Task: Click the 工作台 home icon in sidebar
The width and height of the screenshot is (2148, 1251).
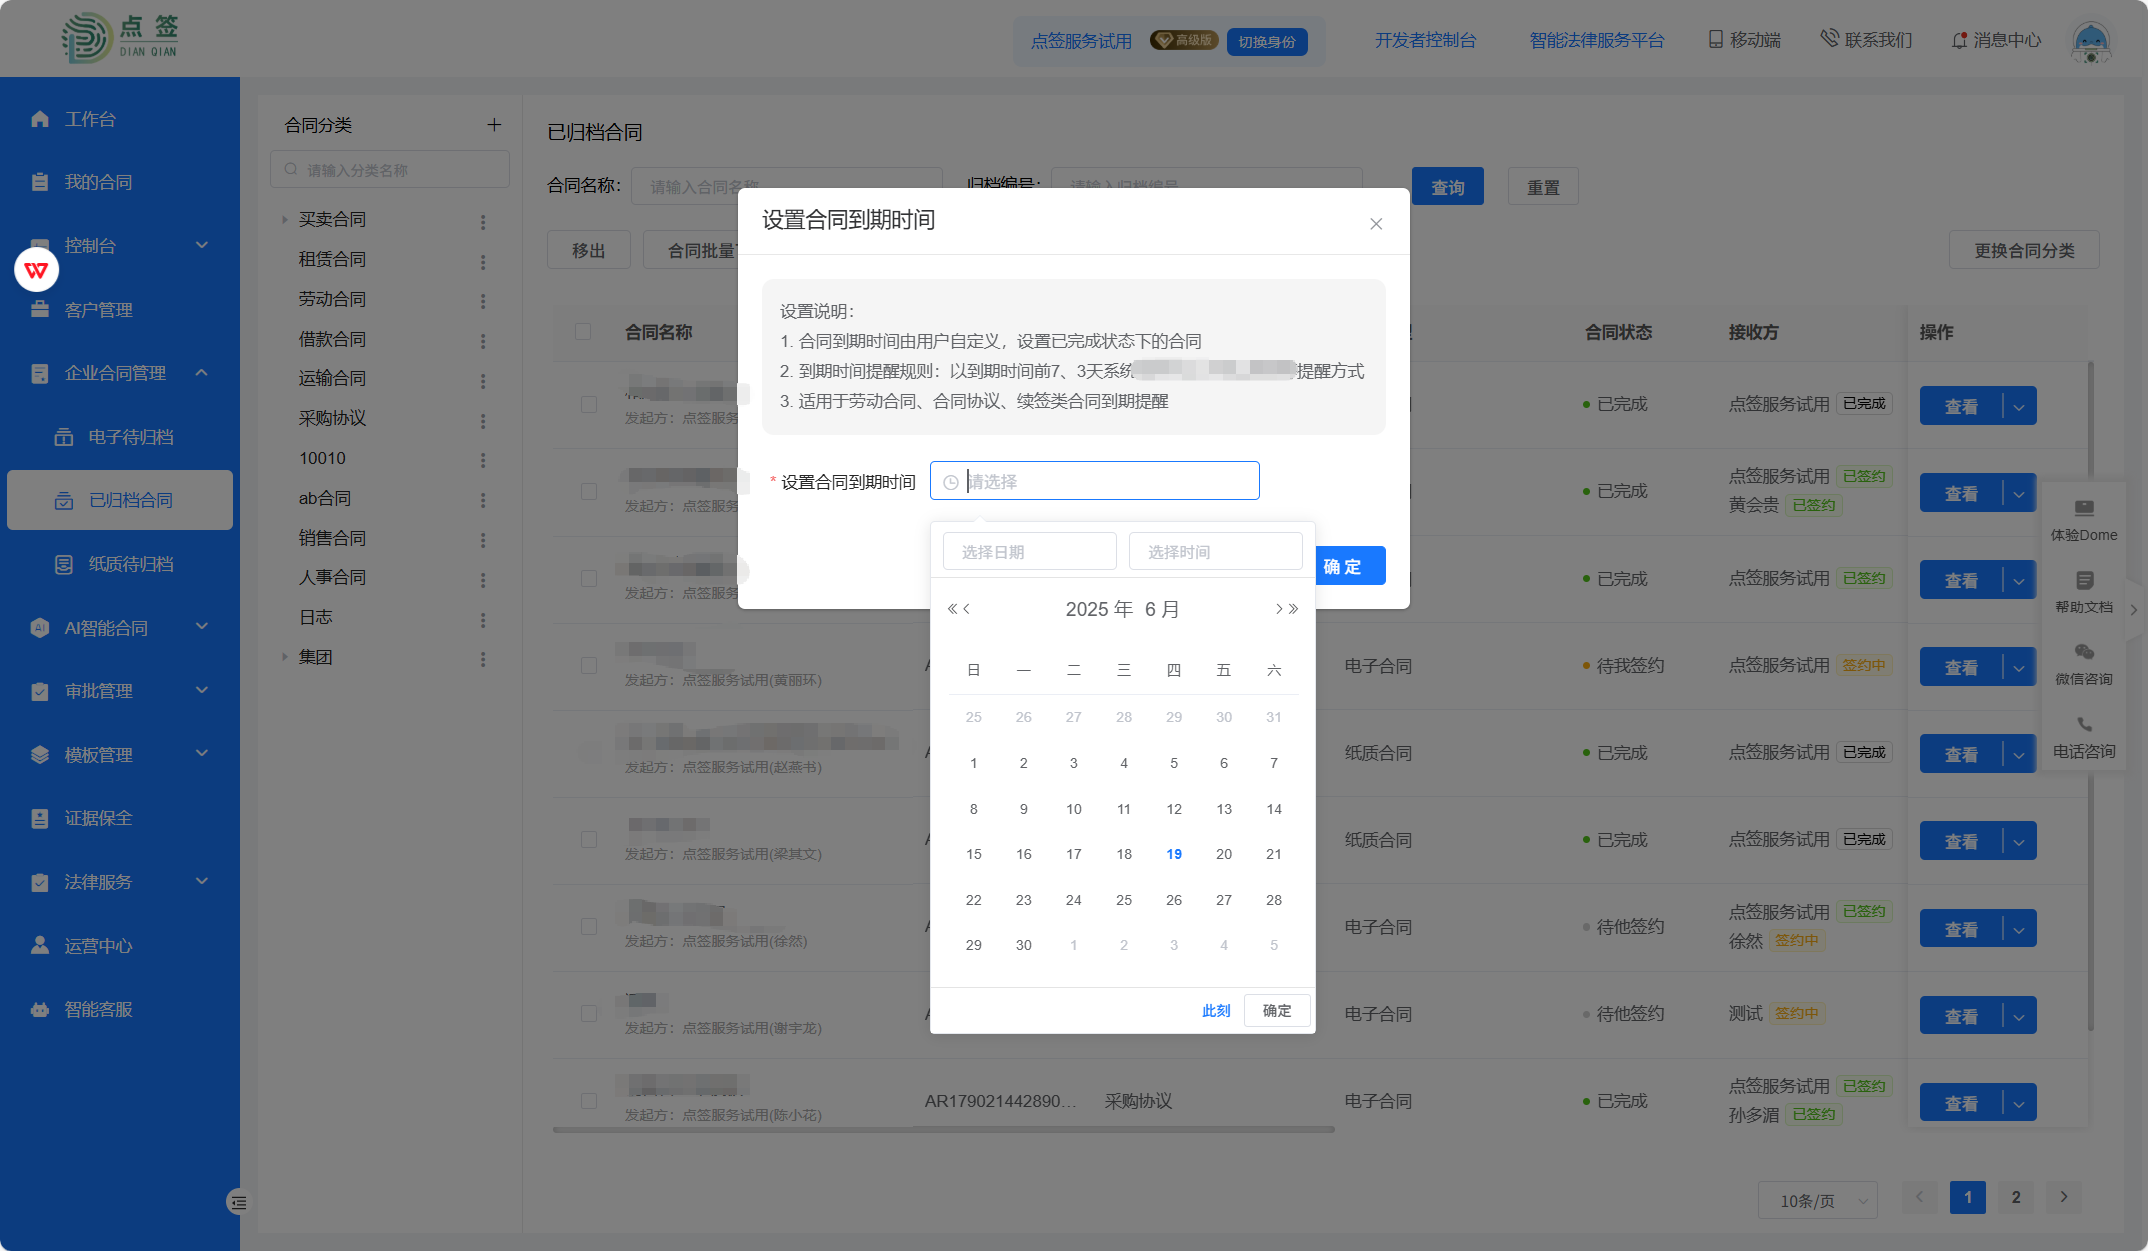Action: tap(40, 119)
